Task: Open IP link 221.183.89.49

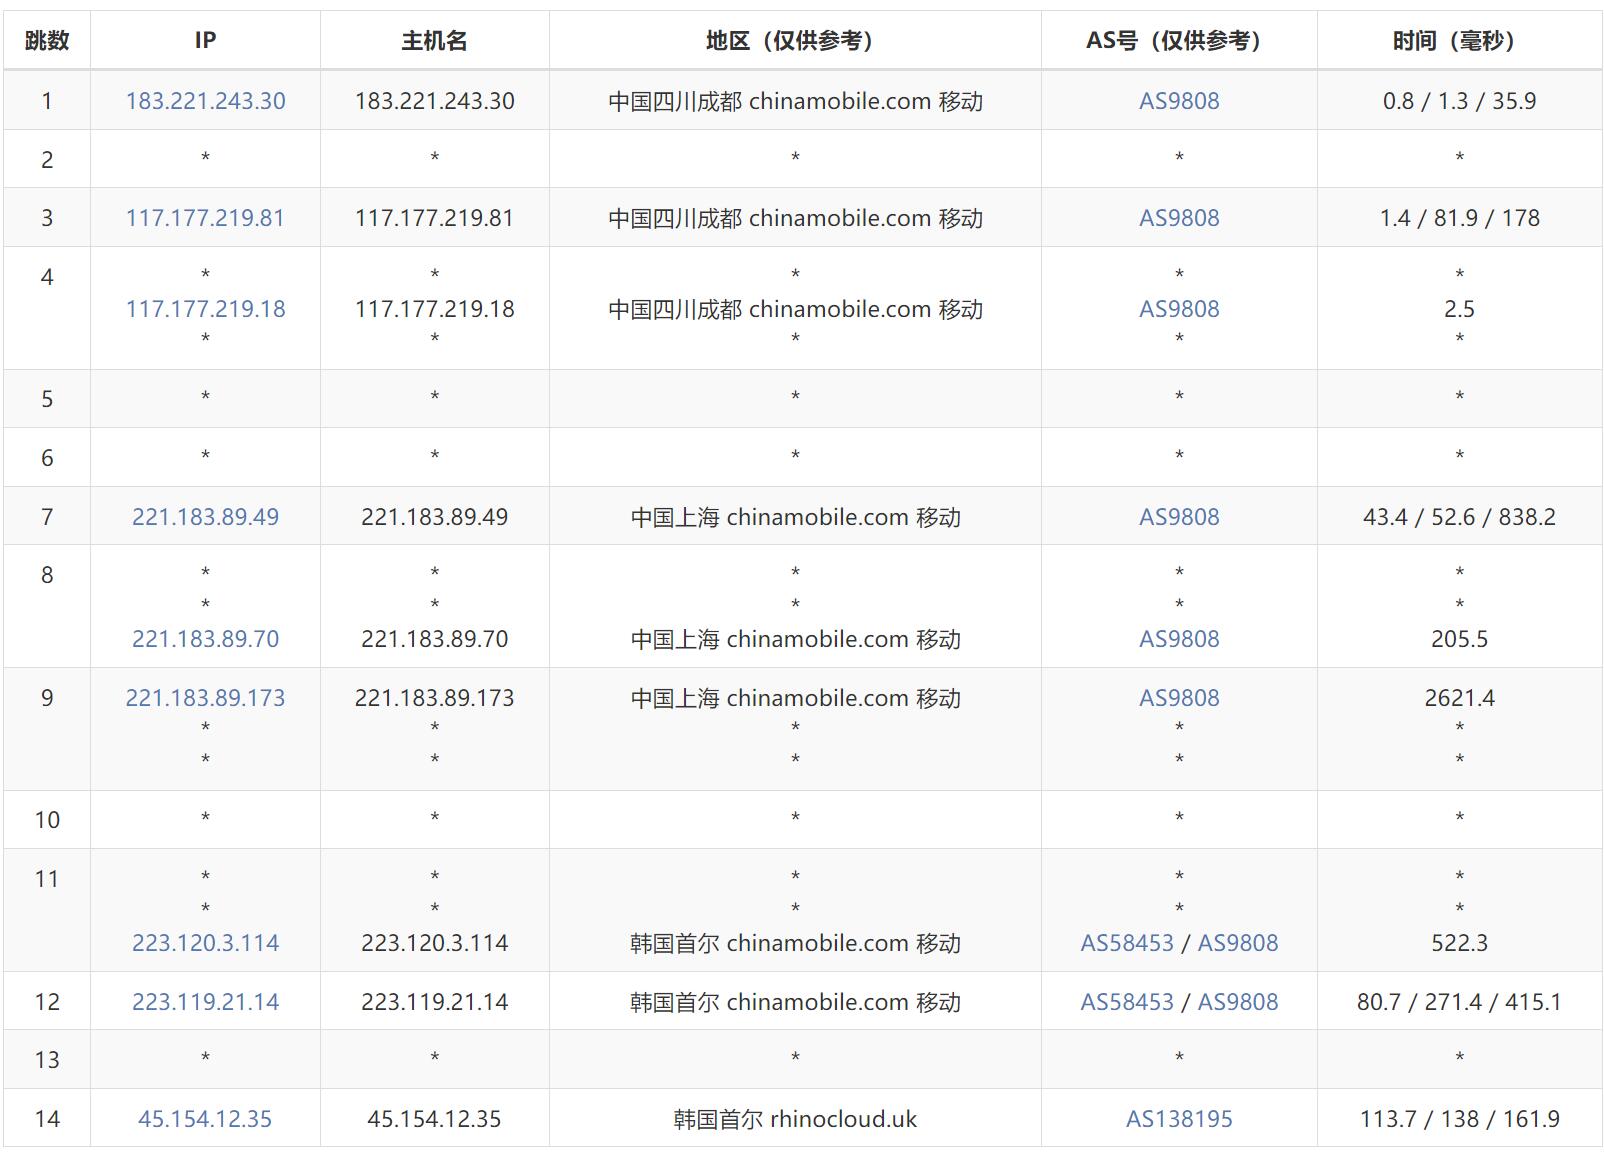Action: pyautogui.click(x=205, y=517)
